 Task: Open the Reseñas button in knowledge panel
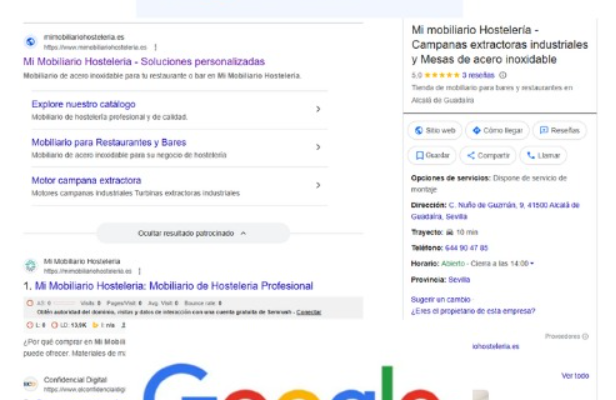[x=559, y=130]
